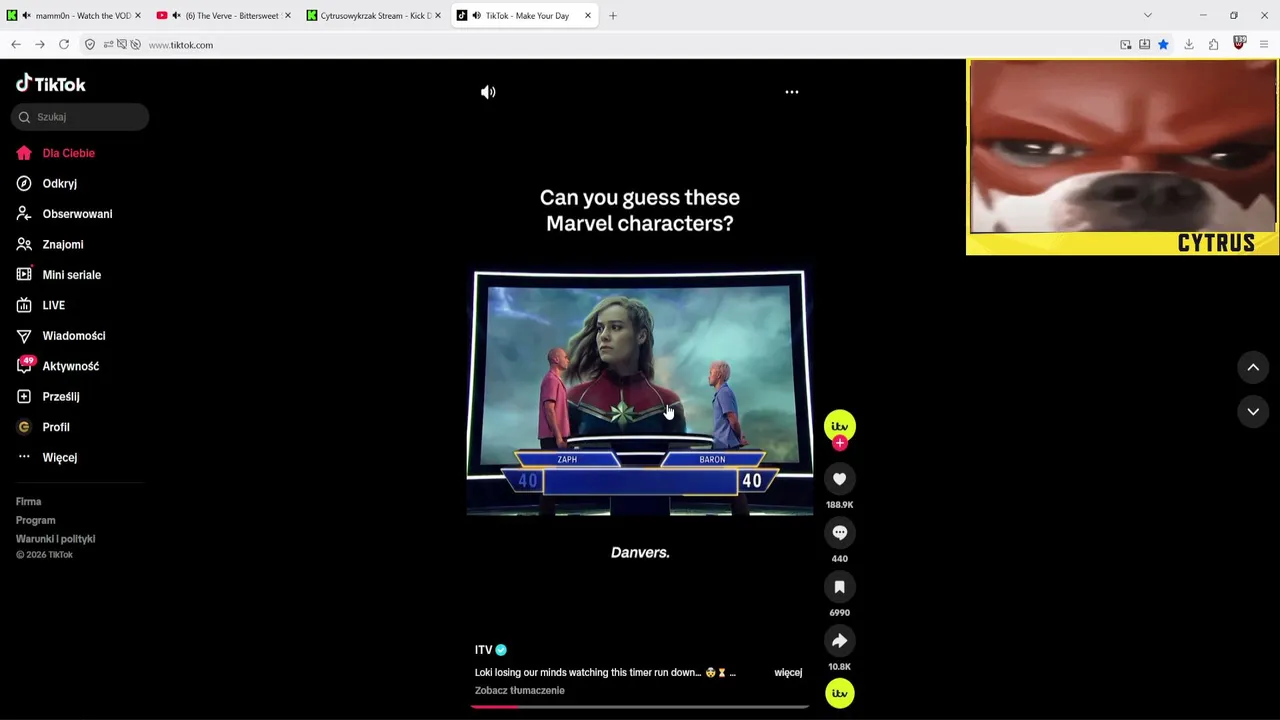
Task: Open the comments with the speech bubble icon
Action: [840, 534]
